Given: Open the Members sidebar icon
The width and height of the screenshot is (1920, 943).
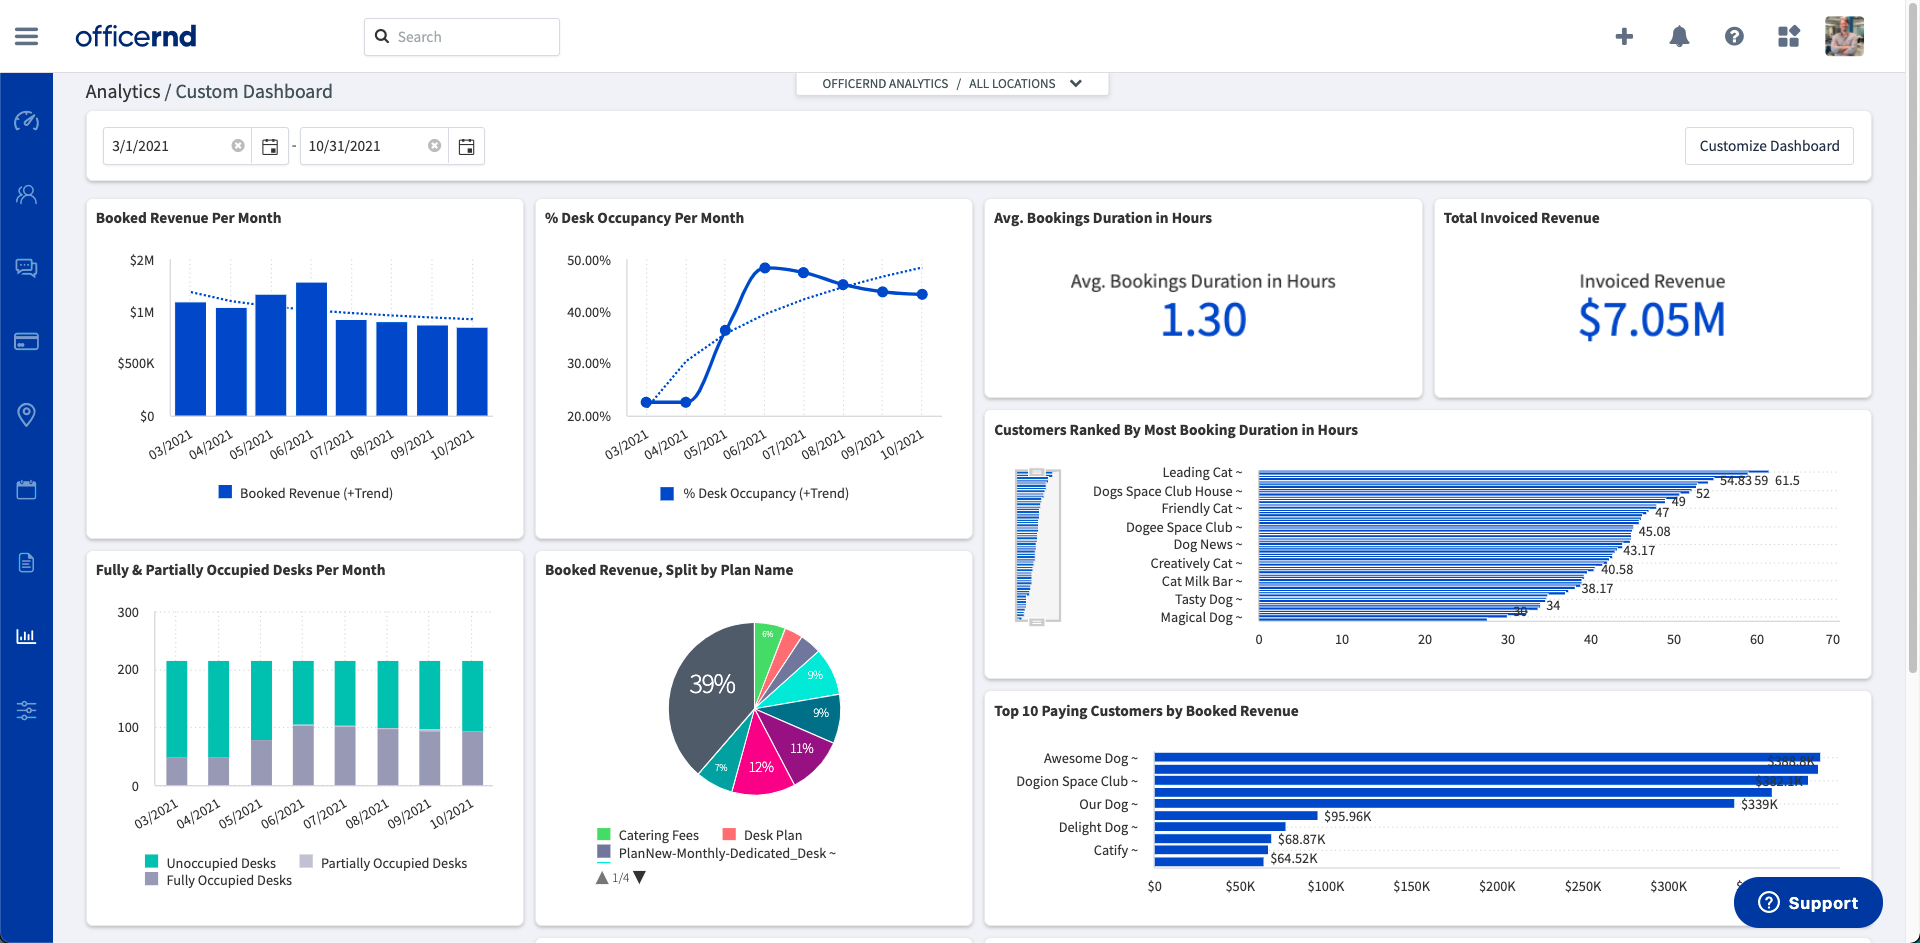Looking at the screenshot, I should pos(26,194).
